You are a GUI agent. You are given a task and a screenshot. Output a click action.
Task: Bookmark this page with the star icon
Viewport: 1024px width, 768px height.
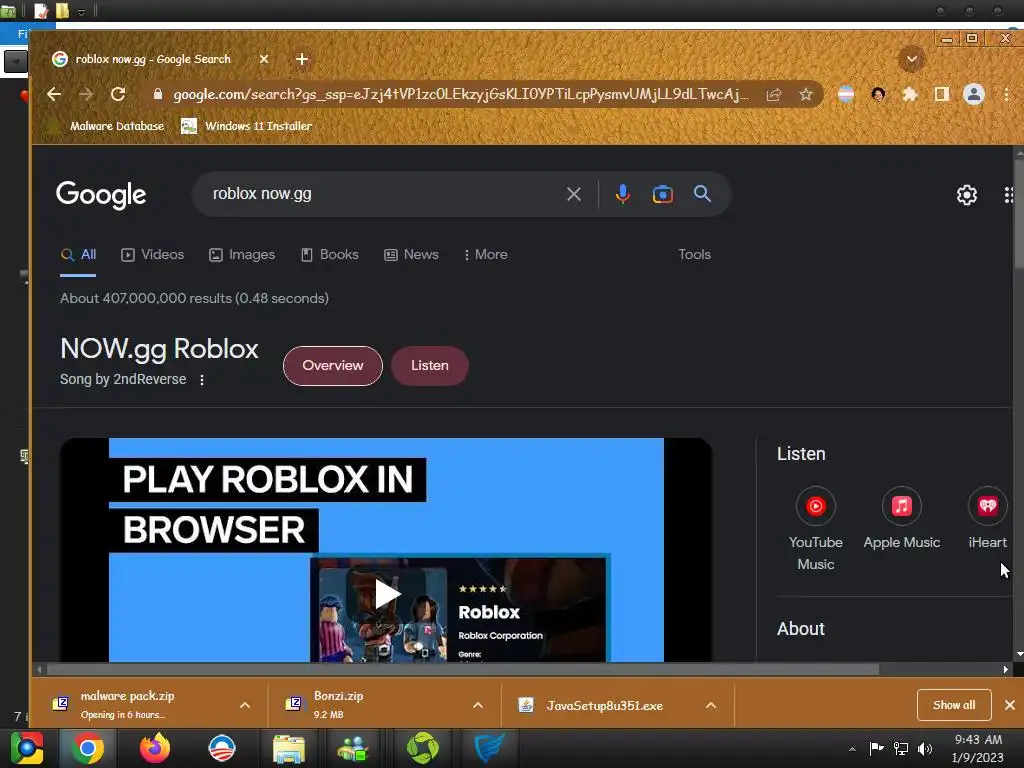tap(806, 95)
